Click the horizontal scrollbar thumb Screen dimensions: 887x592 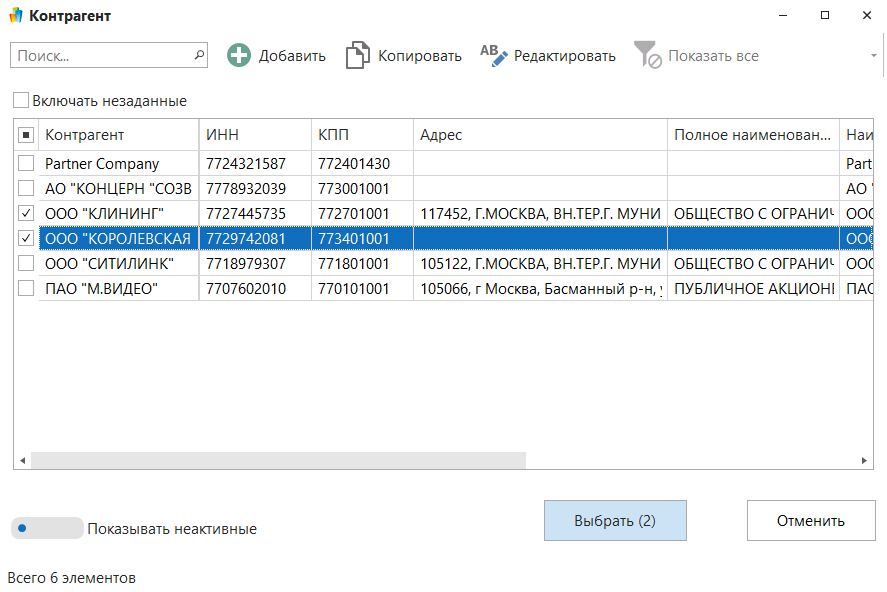coord(278,461)
